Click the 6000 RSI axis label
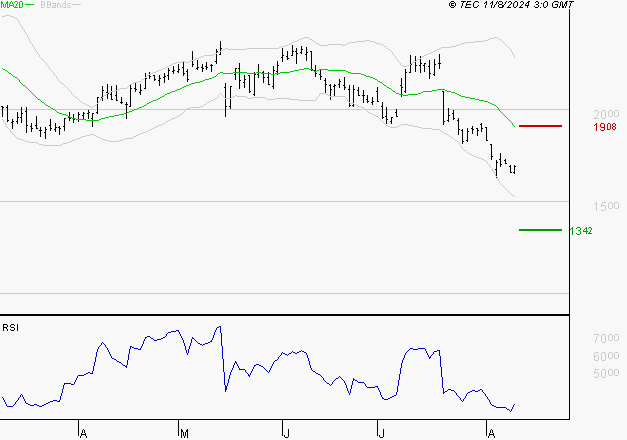This screenshot has width=627, height=440. click(606, 356)
